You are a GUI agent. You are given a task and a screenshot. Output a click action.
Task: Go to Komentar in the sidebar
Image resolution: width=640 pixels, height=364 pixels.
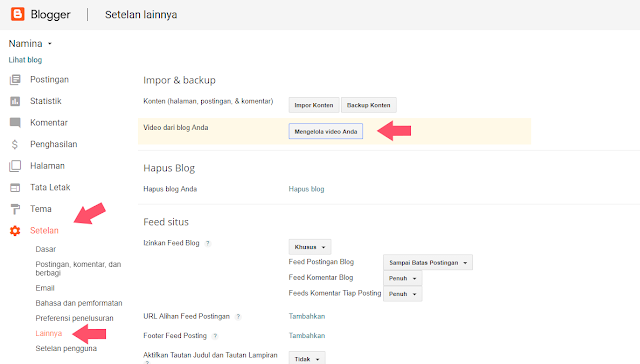click(x=49, y=123)
